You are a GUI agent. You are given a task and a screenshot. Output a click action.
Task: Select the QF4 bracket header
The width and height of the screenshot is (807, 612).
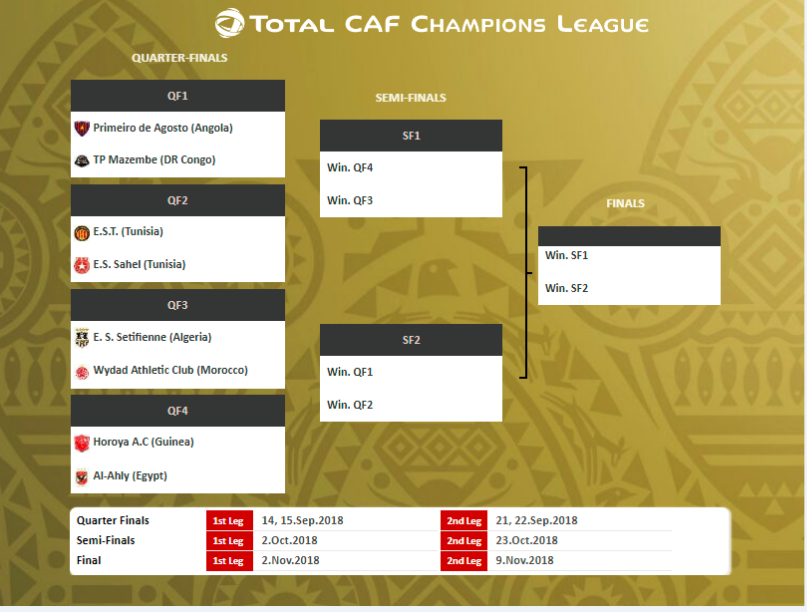pyautogui.click(x=178, y=411)
